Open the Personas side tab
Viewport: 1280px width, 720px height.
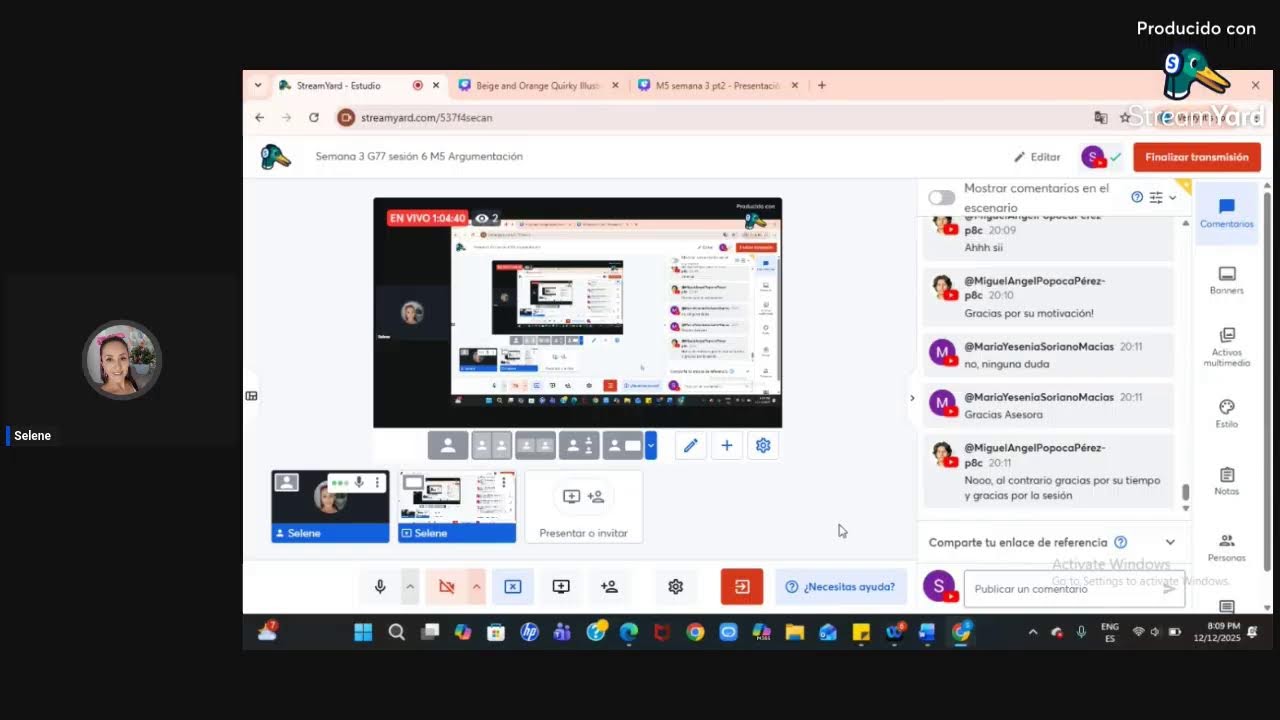[x=1227, y=548]
